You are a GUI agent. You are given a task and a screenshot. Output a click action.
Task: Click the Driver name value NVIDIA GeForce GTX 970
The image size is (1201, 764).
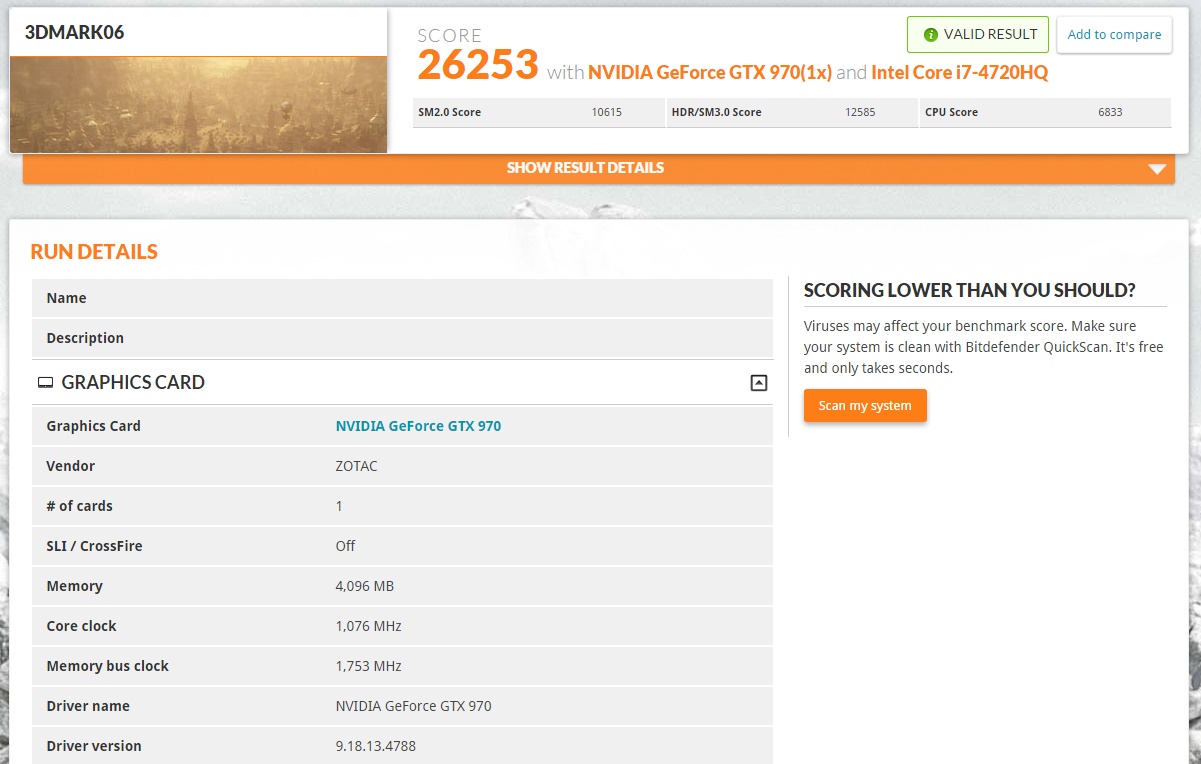413,706
